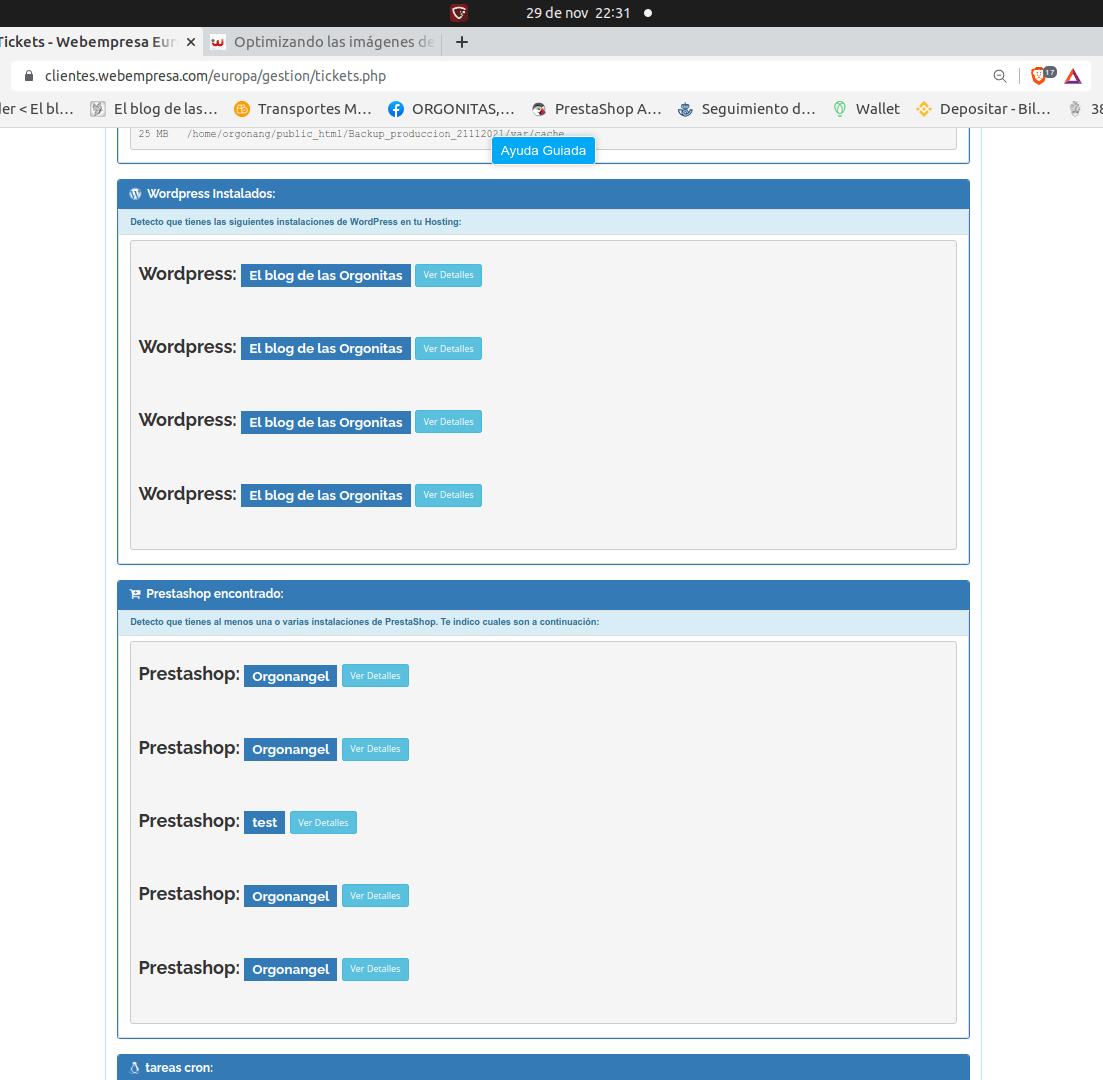Click first El blog de las Orgonitas label
The height and width of the screenshot is (1080, 1103).
point(326,276)
